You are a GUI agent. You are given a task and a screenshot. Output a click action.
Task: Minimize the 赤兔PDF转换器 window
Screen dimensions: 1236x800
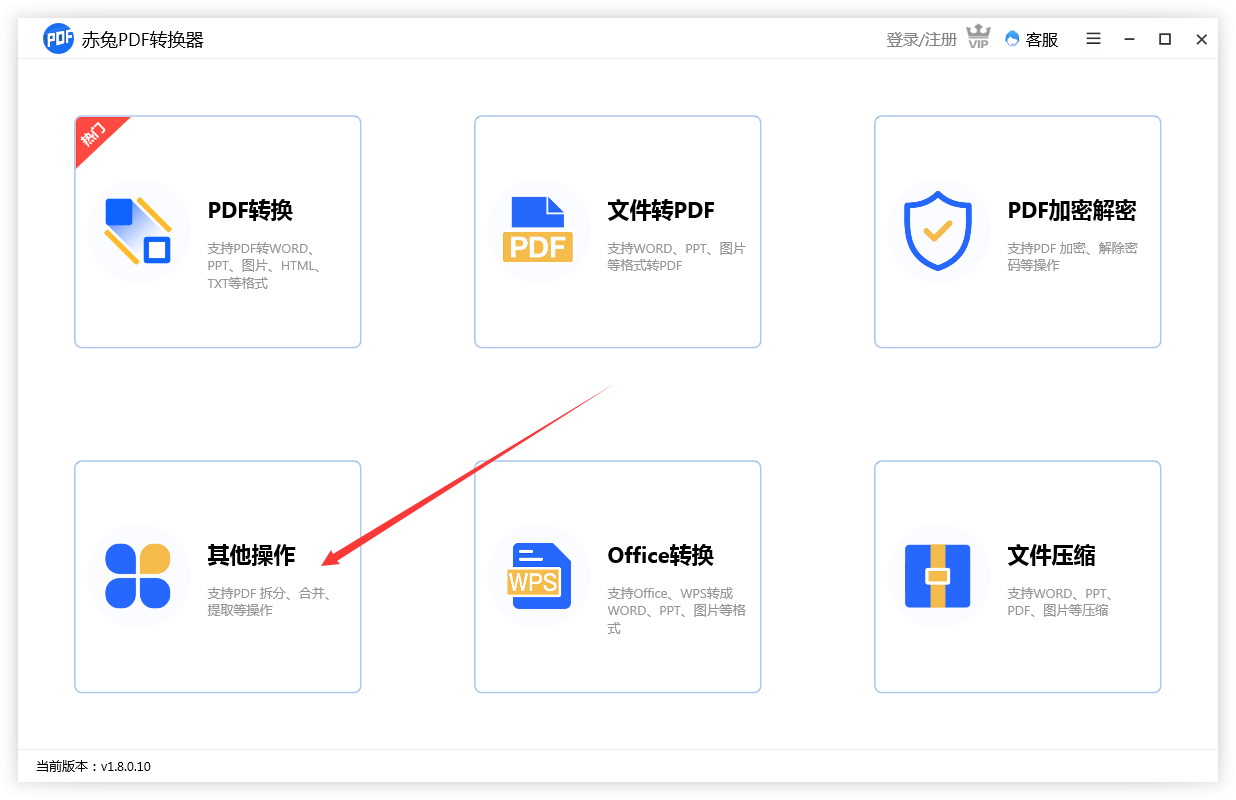tap(1129, 39)
